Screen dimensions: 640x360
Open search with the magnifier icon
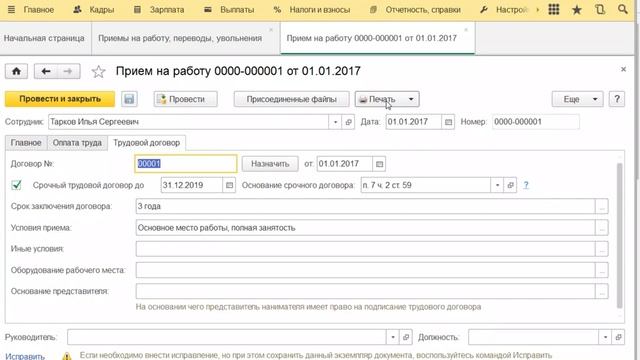pos(622,9)
